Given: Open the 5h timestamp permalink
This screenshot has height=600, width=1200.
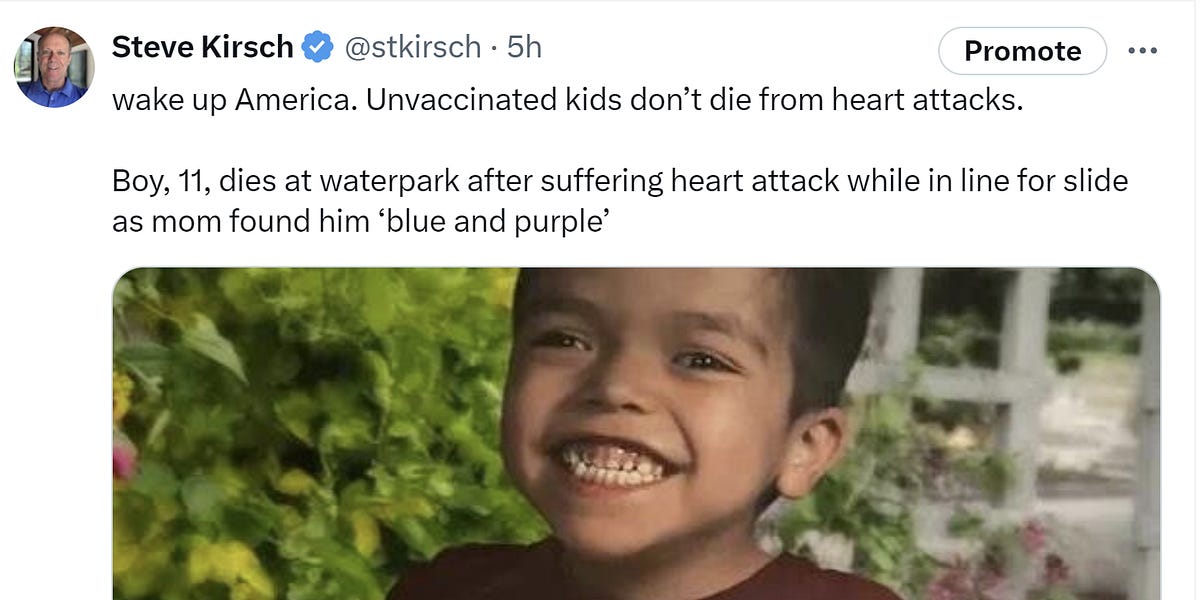Looking at the screenshot, I should (x=524, y=47).
